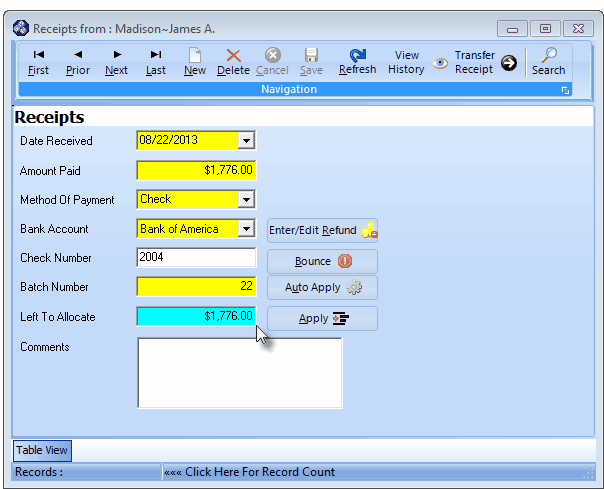Open Date Received calendar dropdown arrow
This screenshot has width=604, height=489.
246,140
